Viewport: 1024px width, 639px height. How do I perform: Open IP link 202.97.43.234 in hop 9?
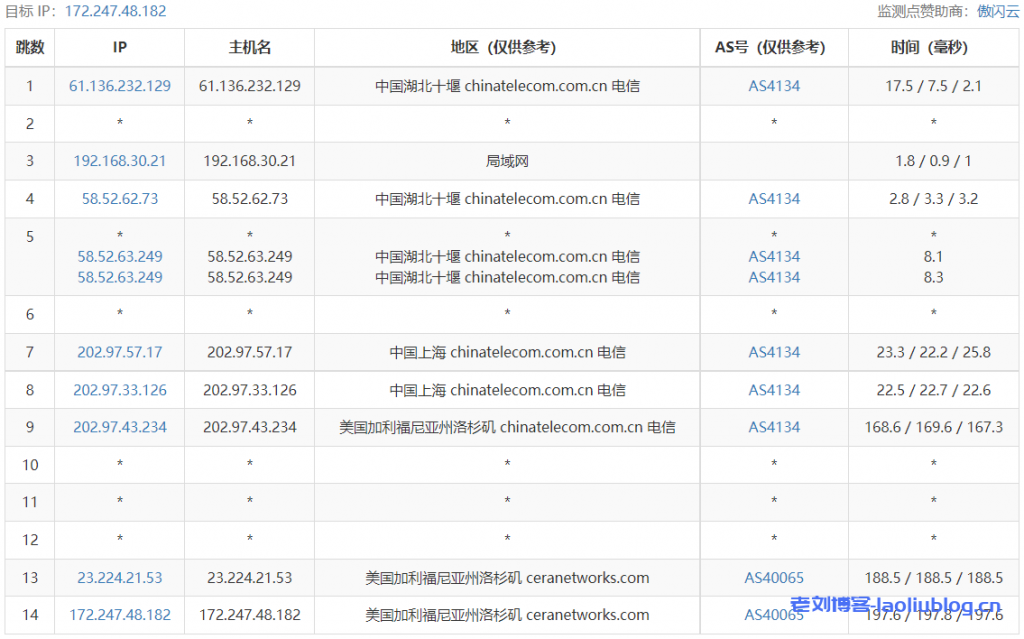pos(120,427)
